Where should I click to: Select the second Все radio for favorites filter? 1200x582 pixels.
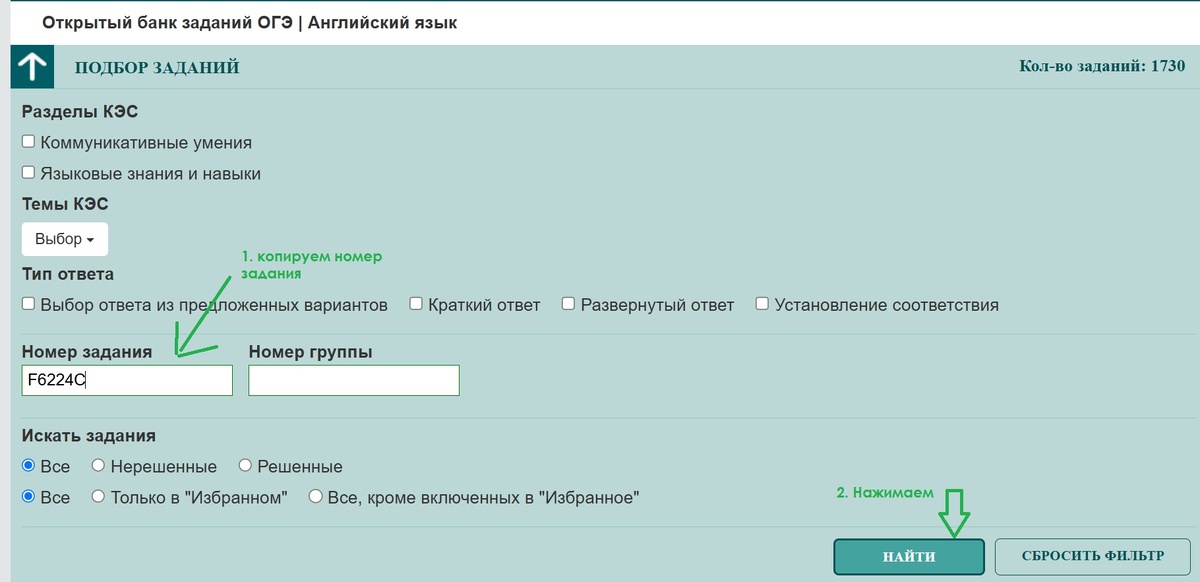click(28, 496)
